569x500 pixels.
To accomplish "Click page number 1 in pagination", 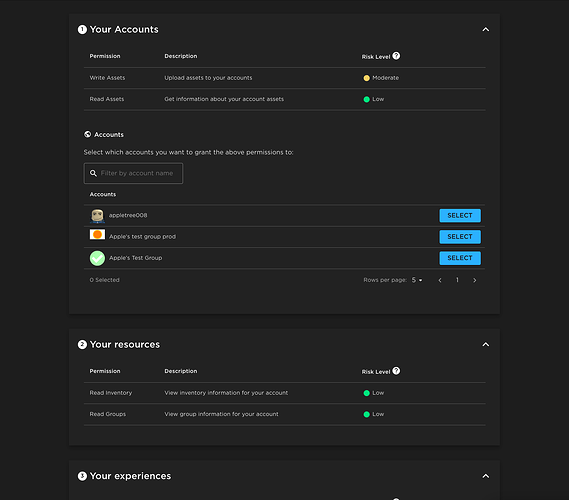I will (457, 280).
